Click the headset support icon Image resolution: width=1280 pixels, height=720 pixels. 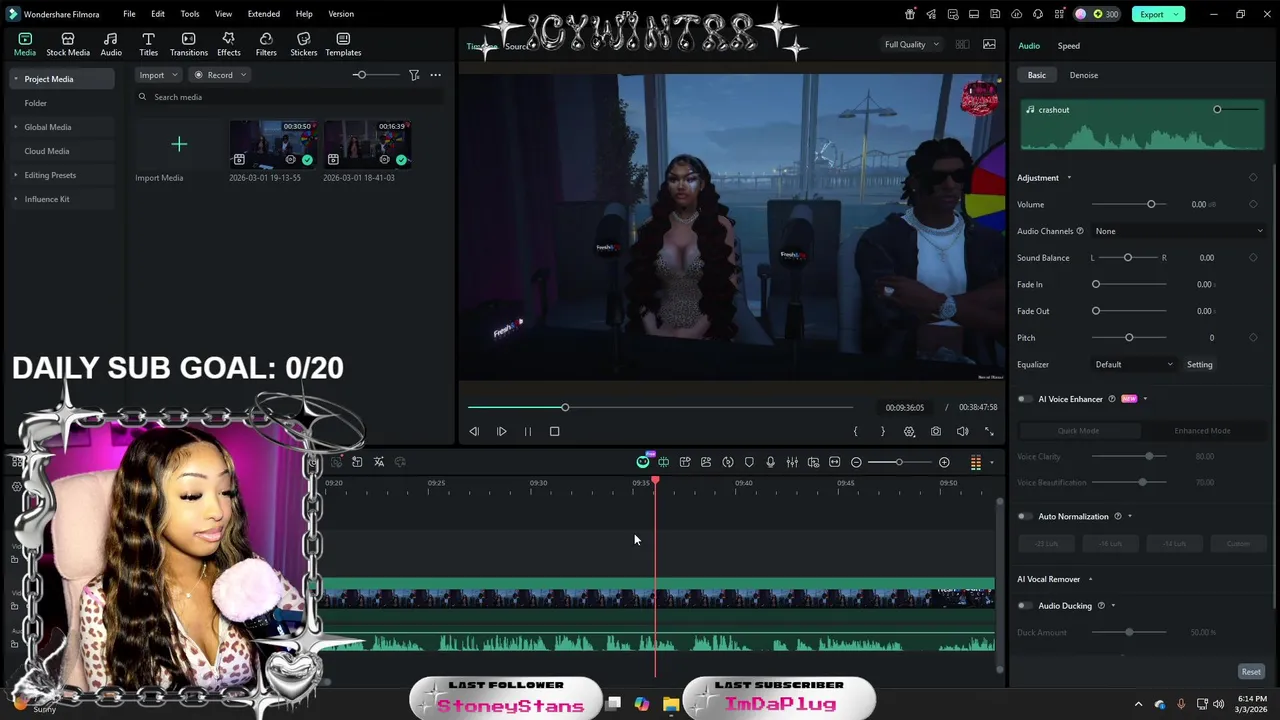click(x=1038, y=14)
